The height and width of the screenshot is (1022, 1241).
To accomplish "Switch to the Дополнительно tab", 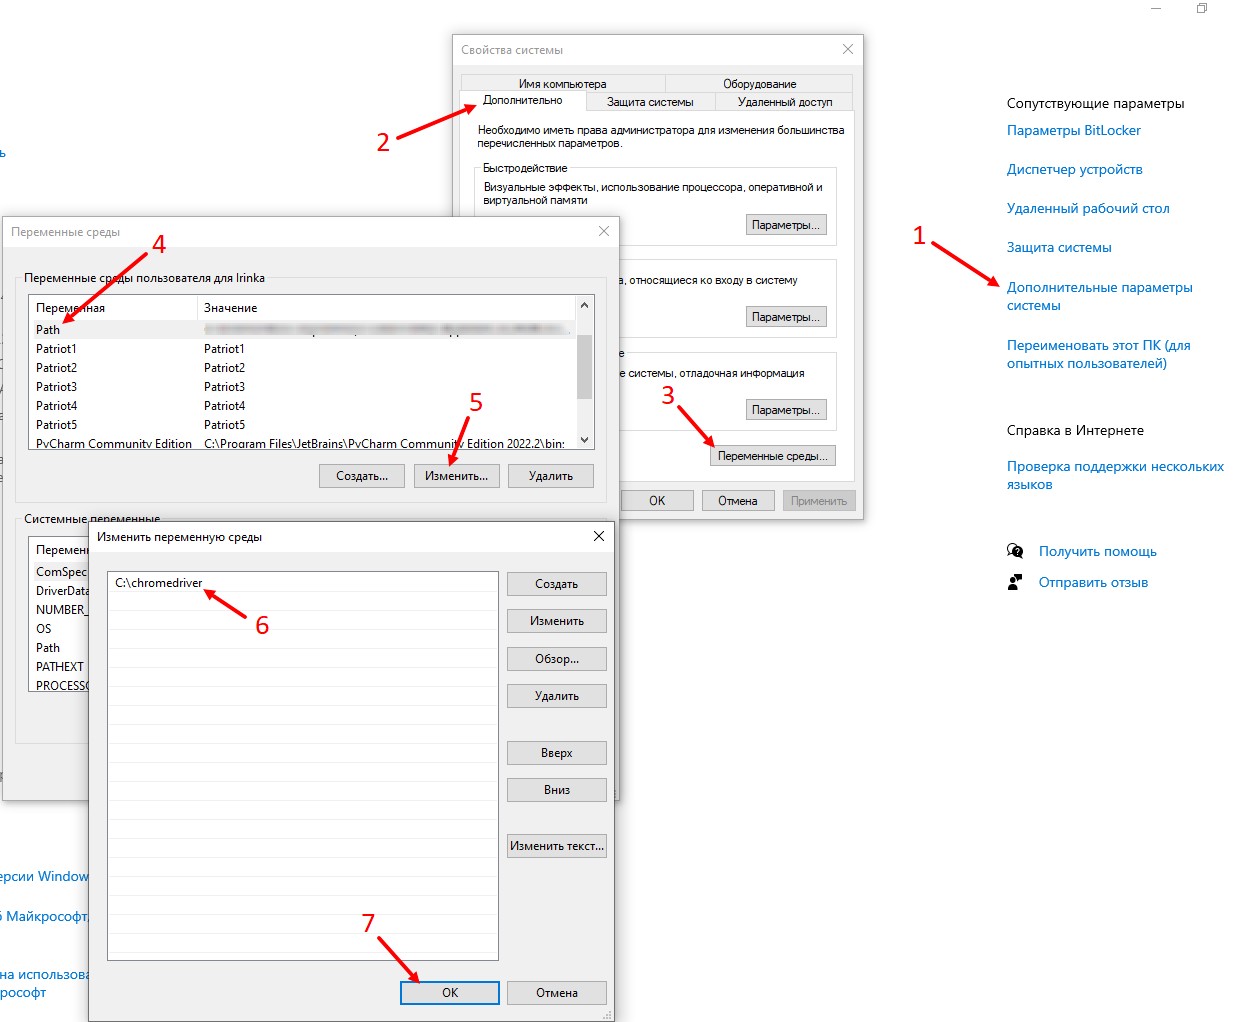I will click(x=522, y=101).
